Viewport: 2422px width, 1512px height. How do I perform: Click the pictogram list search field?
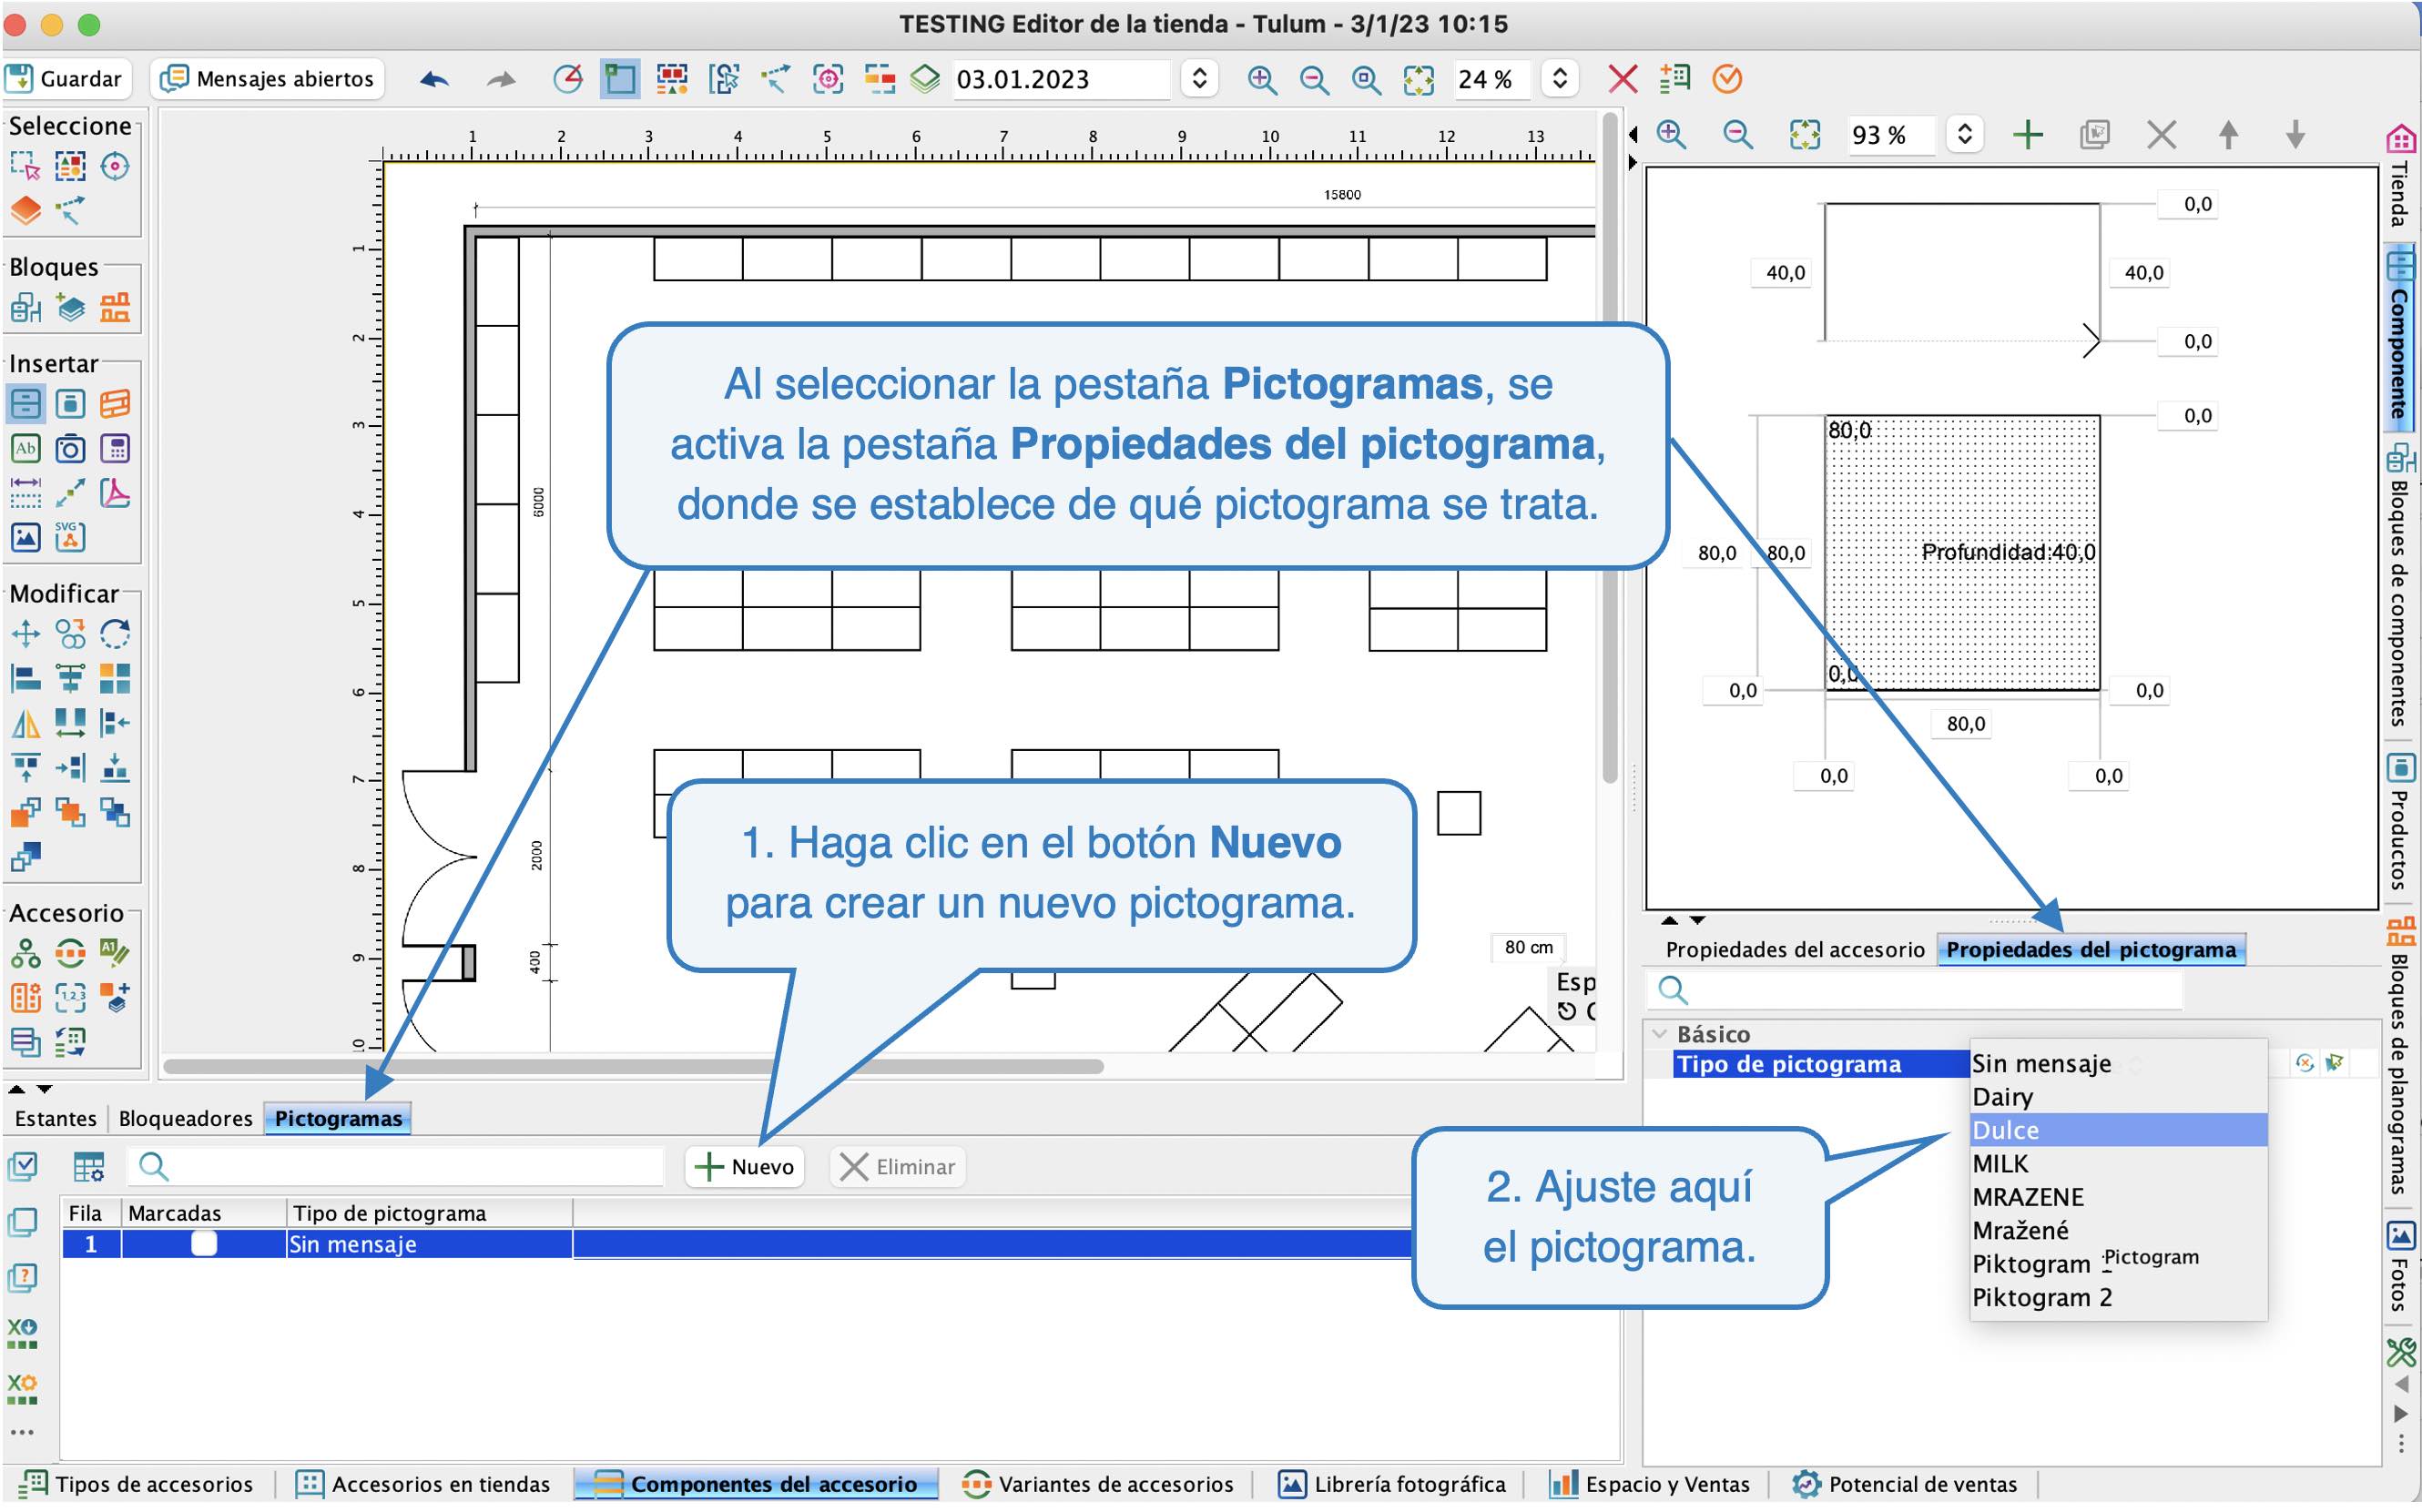click(396, 1167)
